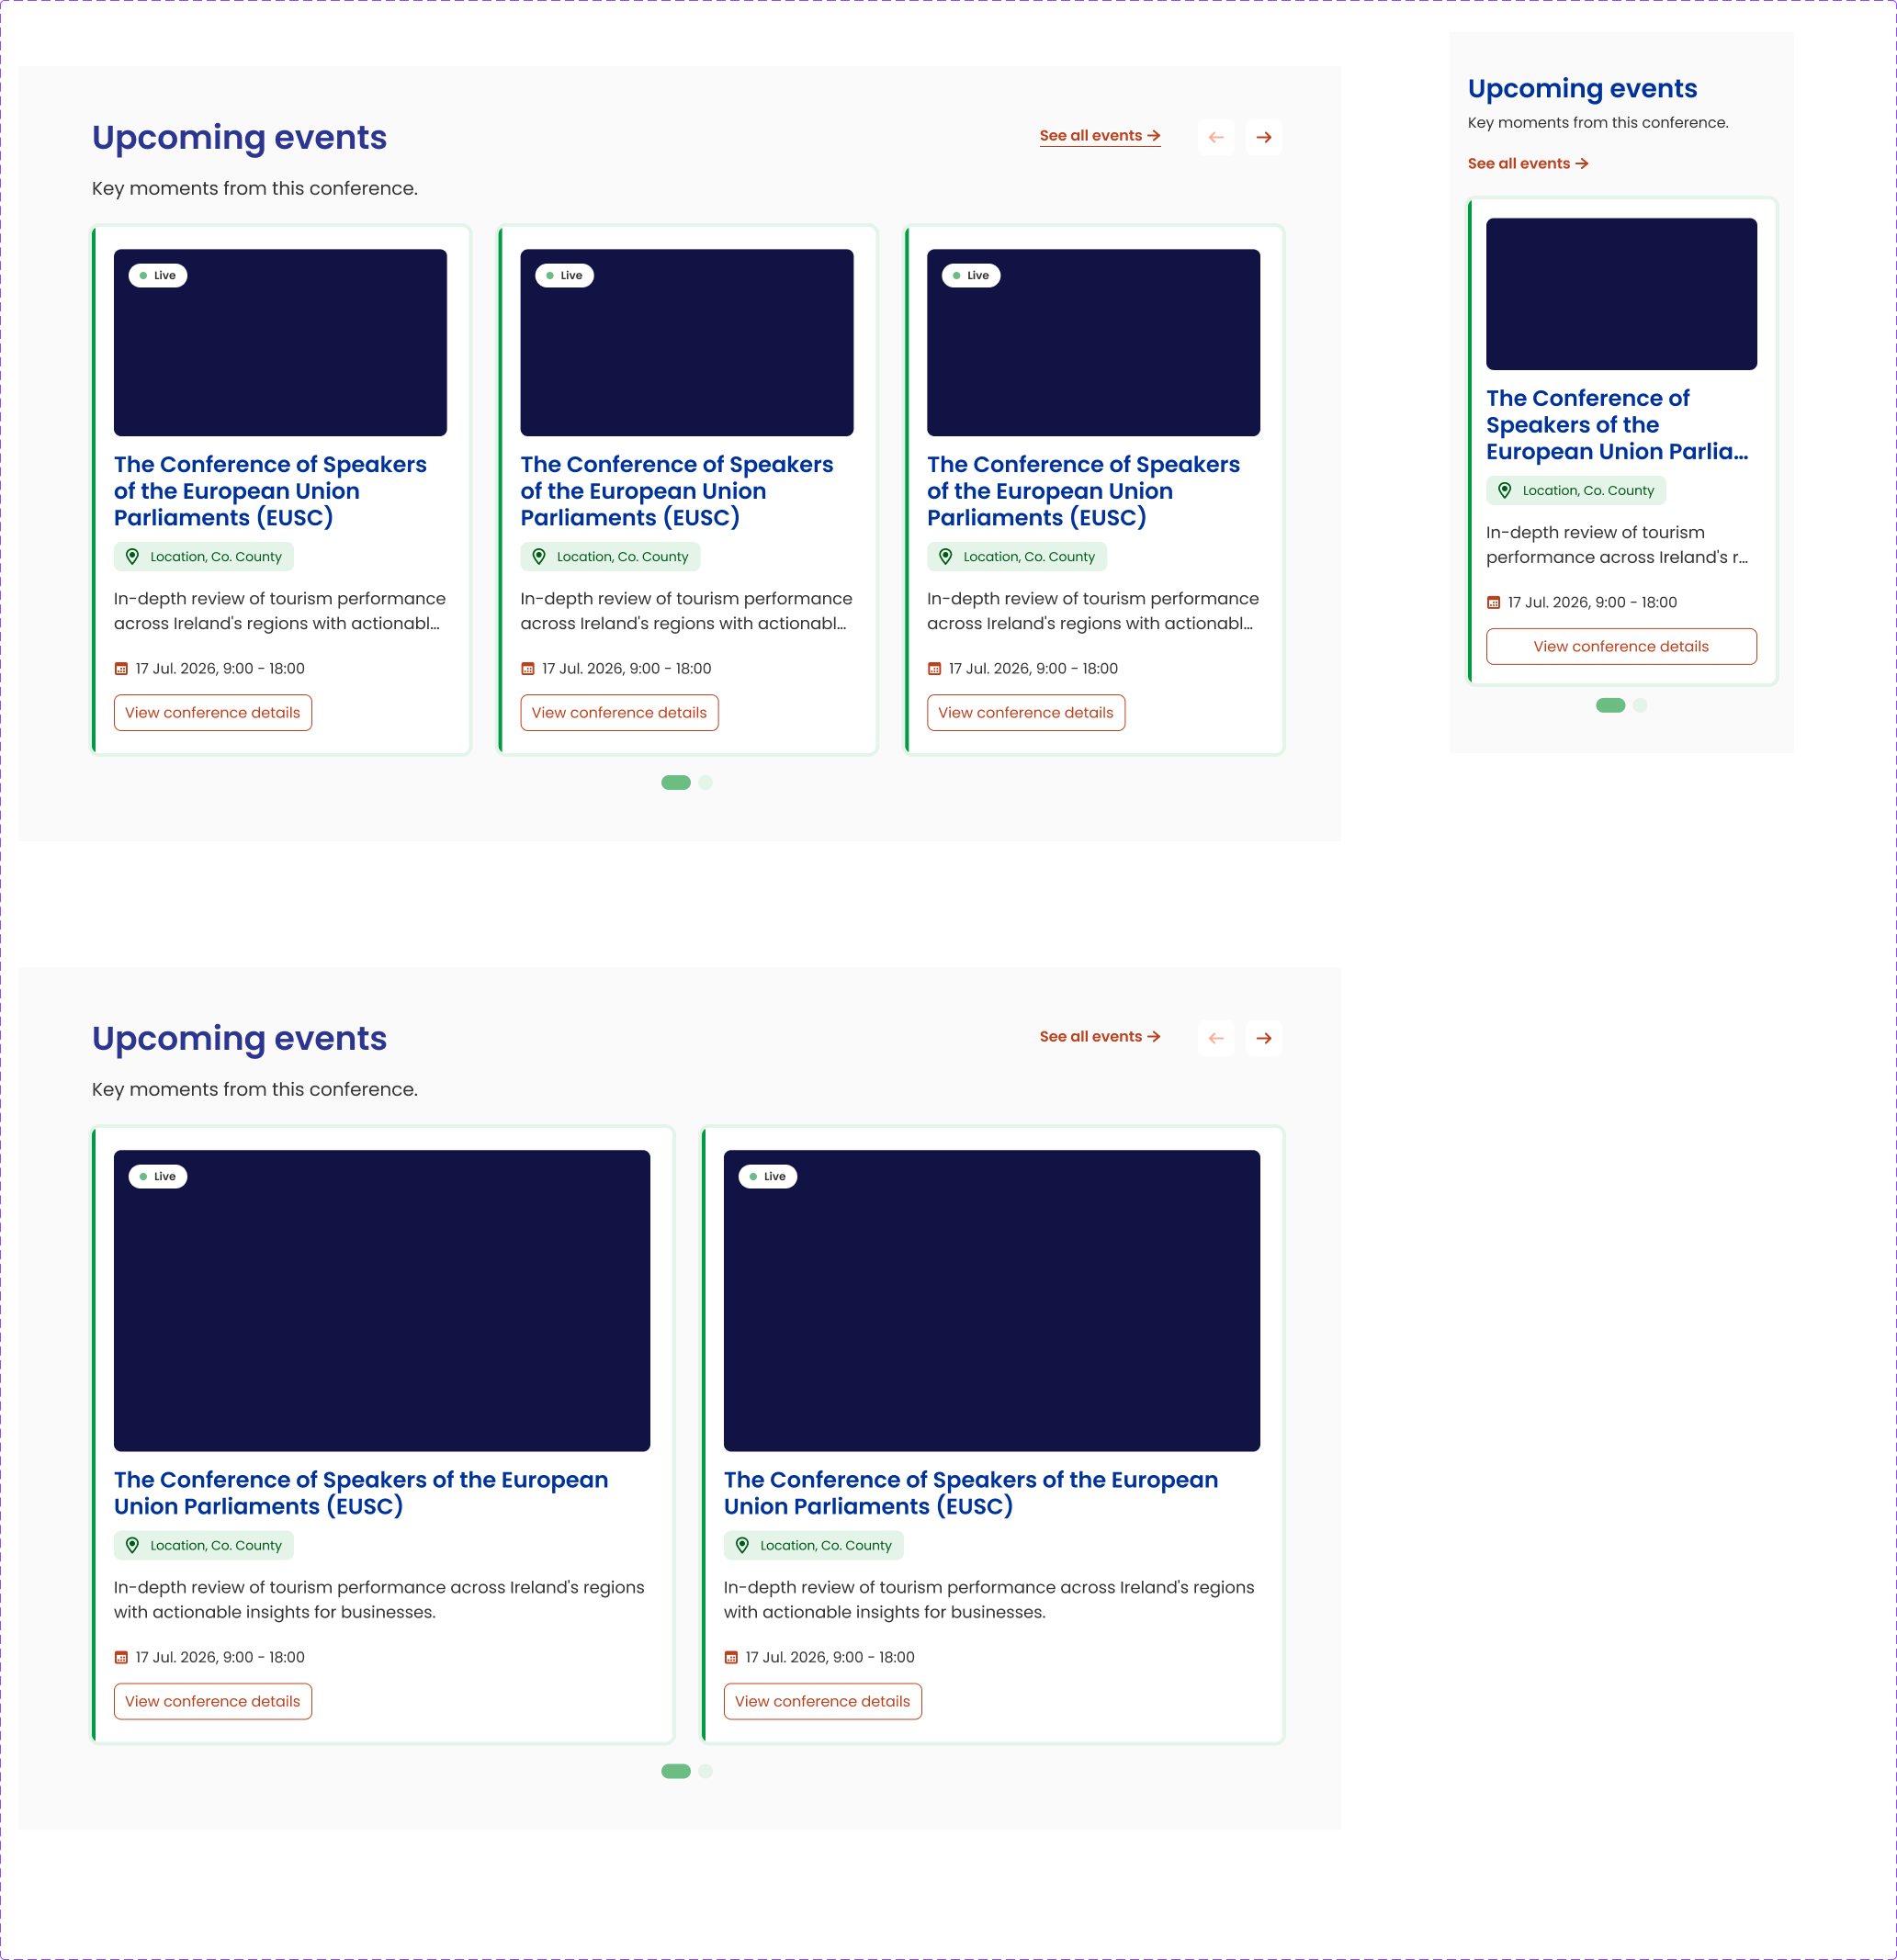
Task: Select active pagination pill in narrow mobile carousel
Action: 1611,706
